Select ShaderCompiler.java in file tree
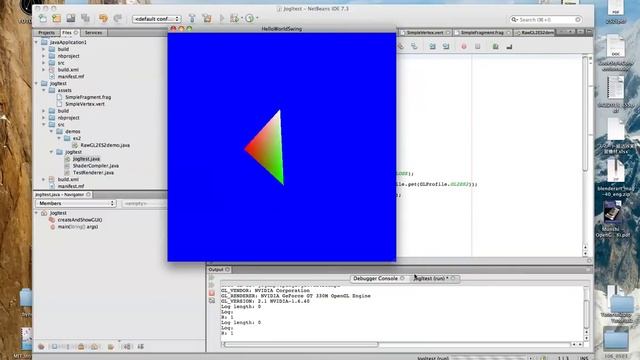This screenshot has width=640, height=360. coord(96,166)
